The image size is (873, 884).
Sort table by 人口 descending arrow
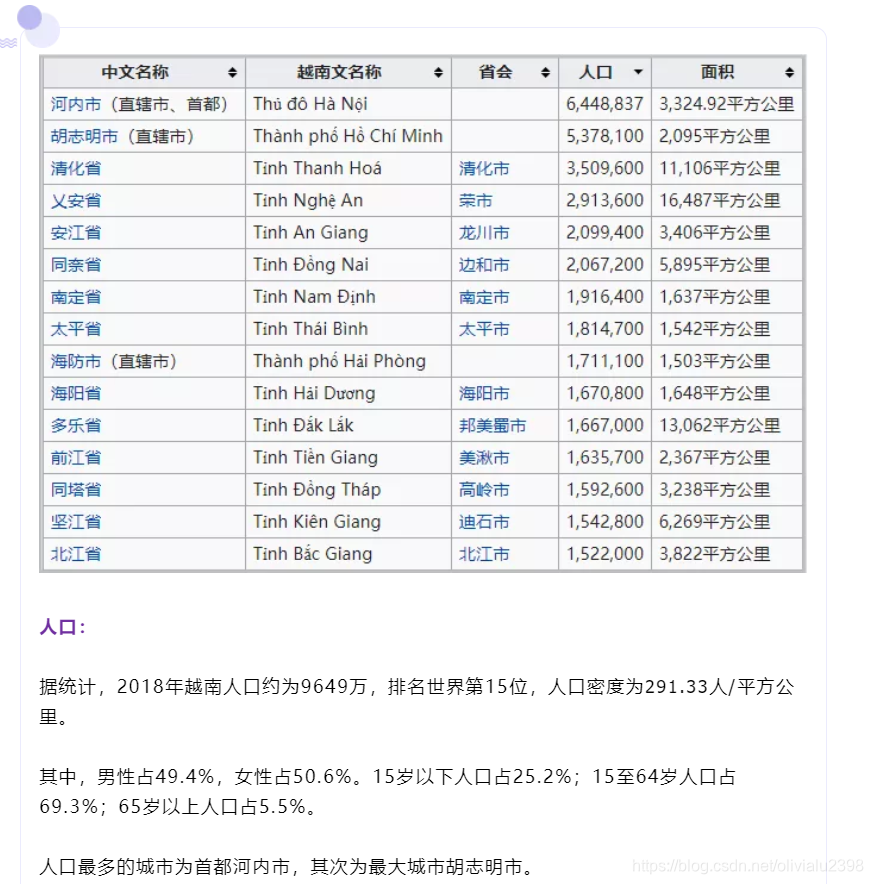(x=638, y=72)
